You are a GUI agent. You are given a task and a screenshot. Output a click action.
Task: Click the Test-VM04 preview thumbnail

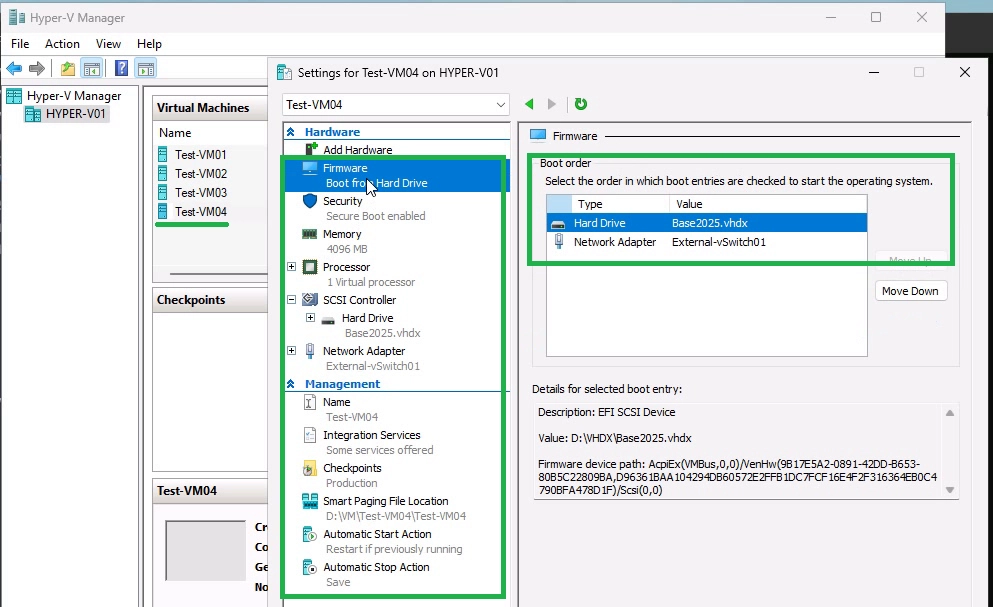206,551
